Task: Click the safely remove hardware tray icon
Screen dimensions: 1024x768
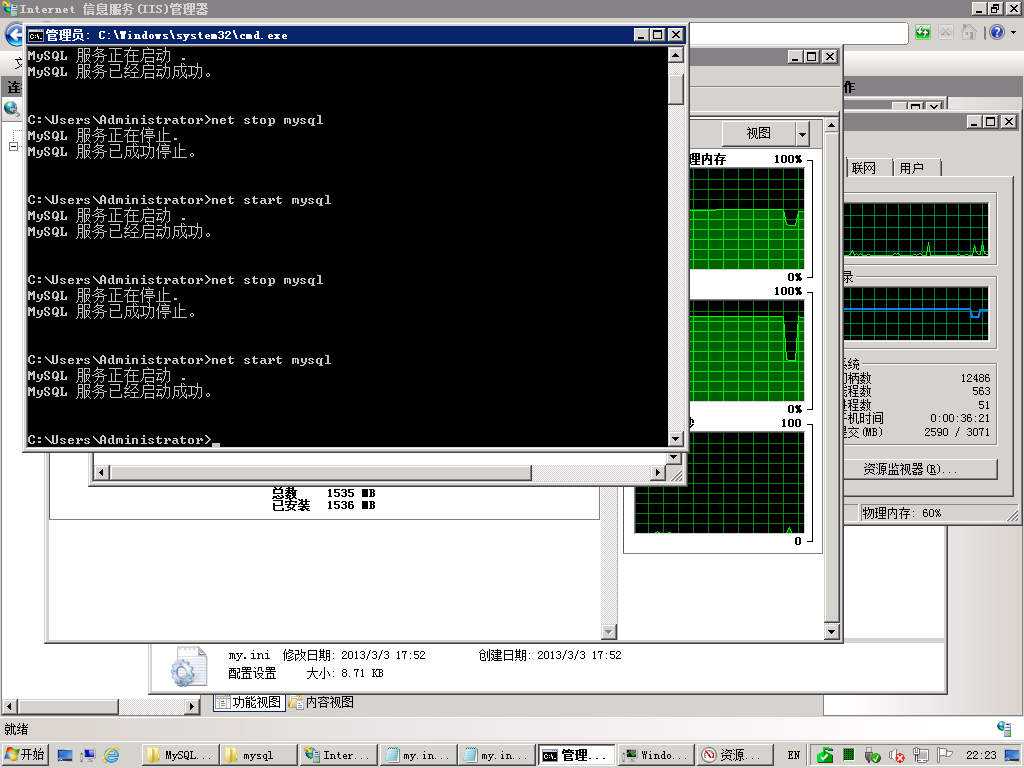Action: (872, 756)
